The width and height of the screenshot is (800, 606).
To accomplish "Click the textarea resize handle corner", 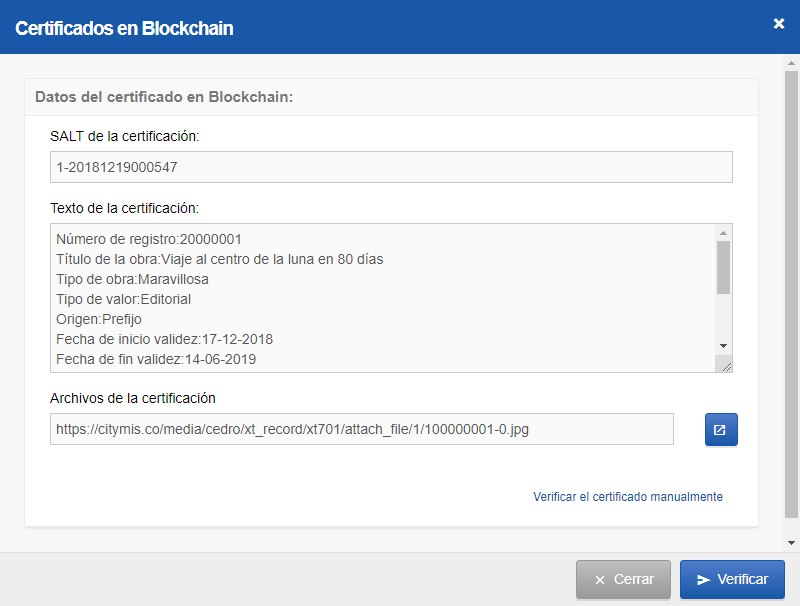I will pyautogui.click(x=726, y=366).
